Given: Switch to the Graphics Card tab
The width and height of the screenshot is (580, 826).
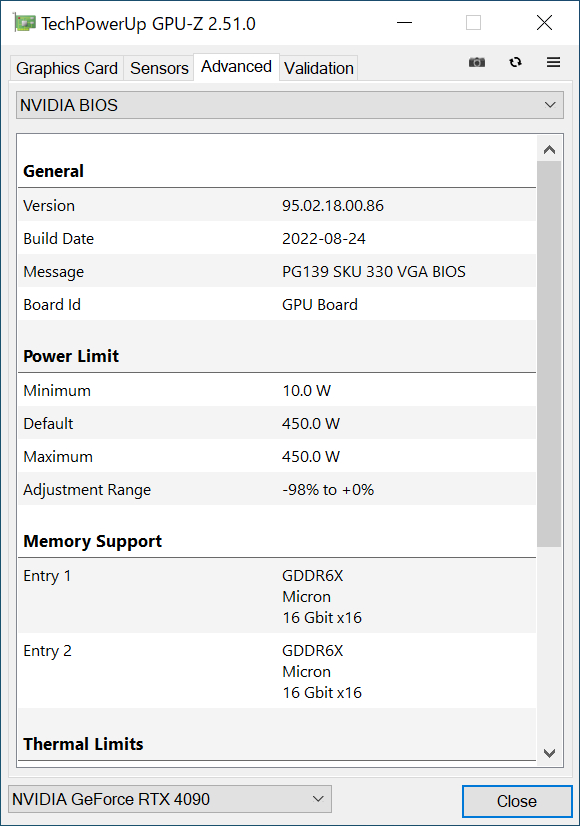Looking at the screenshot, I should [67, 68].
